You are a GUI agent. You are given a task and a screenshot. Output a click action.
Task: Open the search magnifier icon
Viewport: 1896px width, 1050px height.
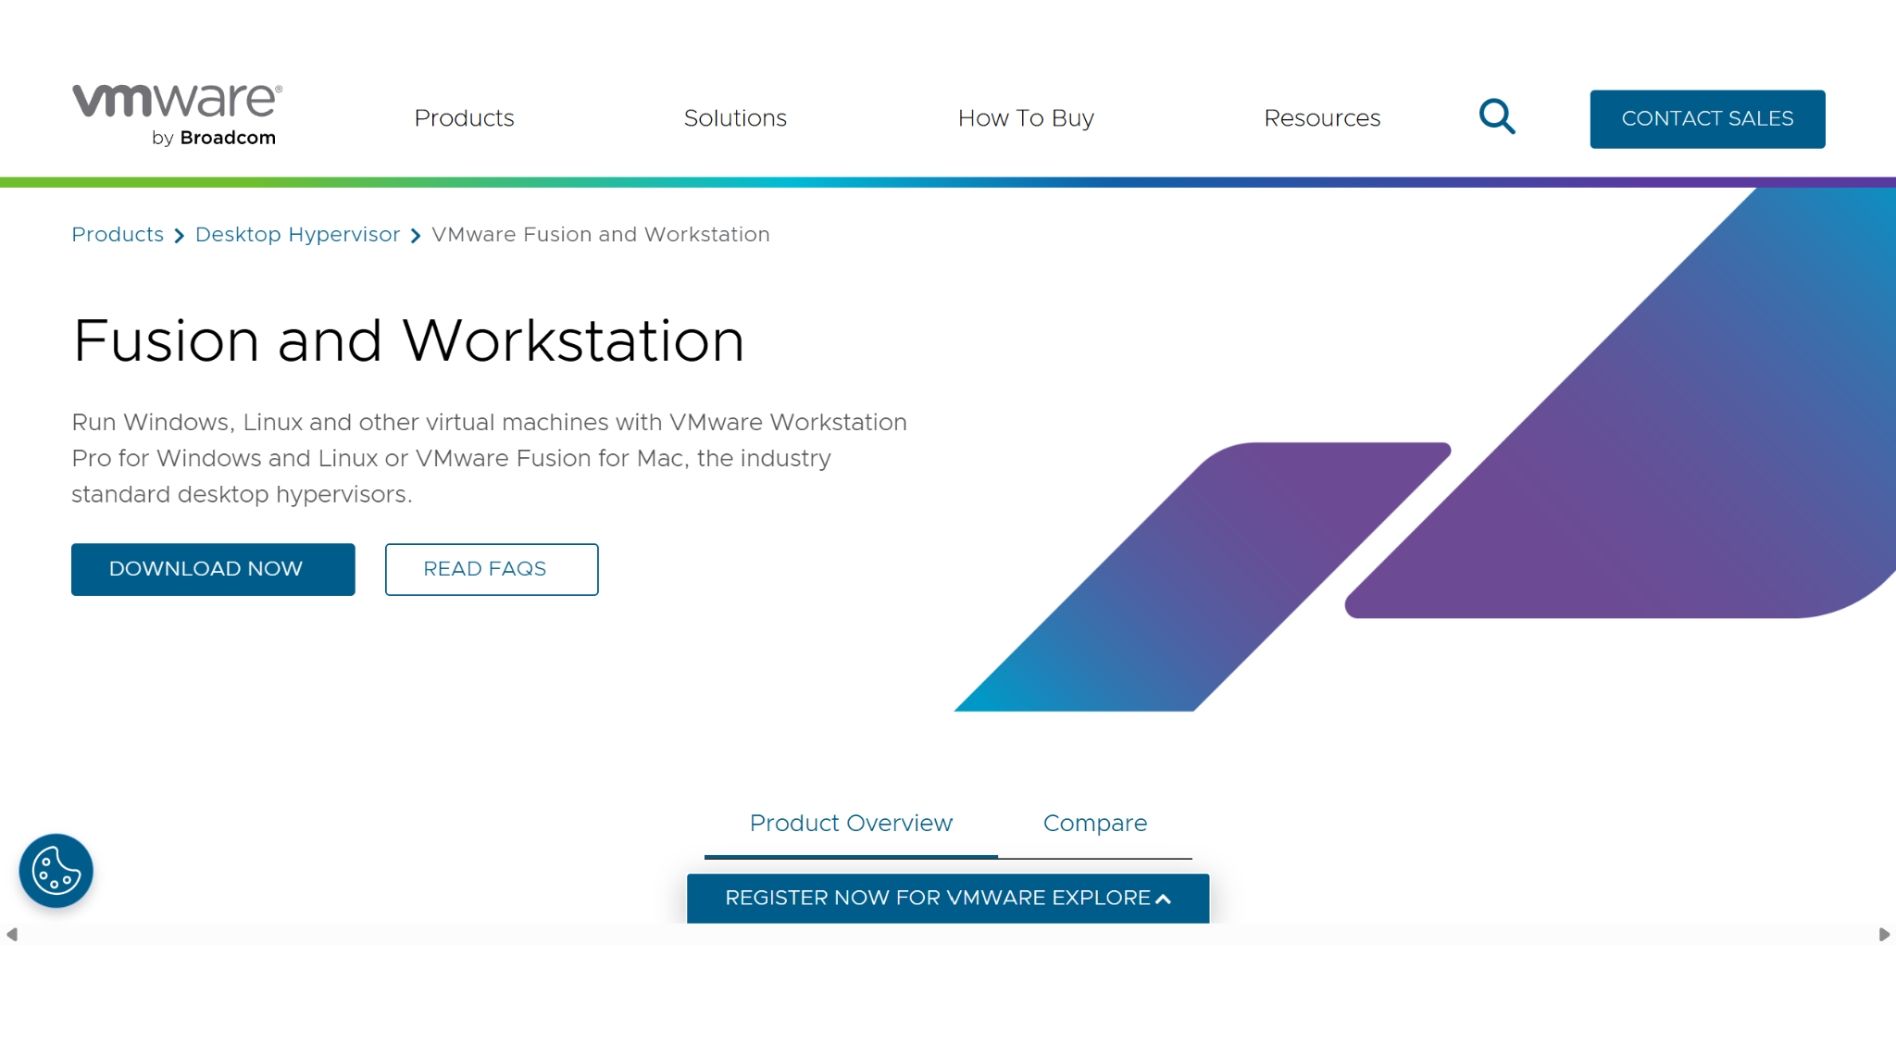pyautogui.click(x=1497, y=117)
